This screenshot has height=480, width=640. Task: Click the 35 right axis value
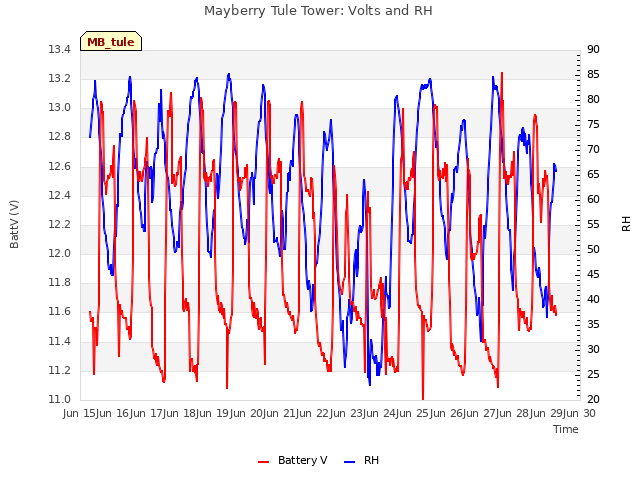(593, 325)
